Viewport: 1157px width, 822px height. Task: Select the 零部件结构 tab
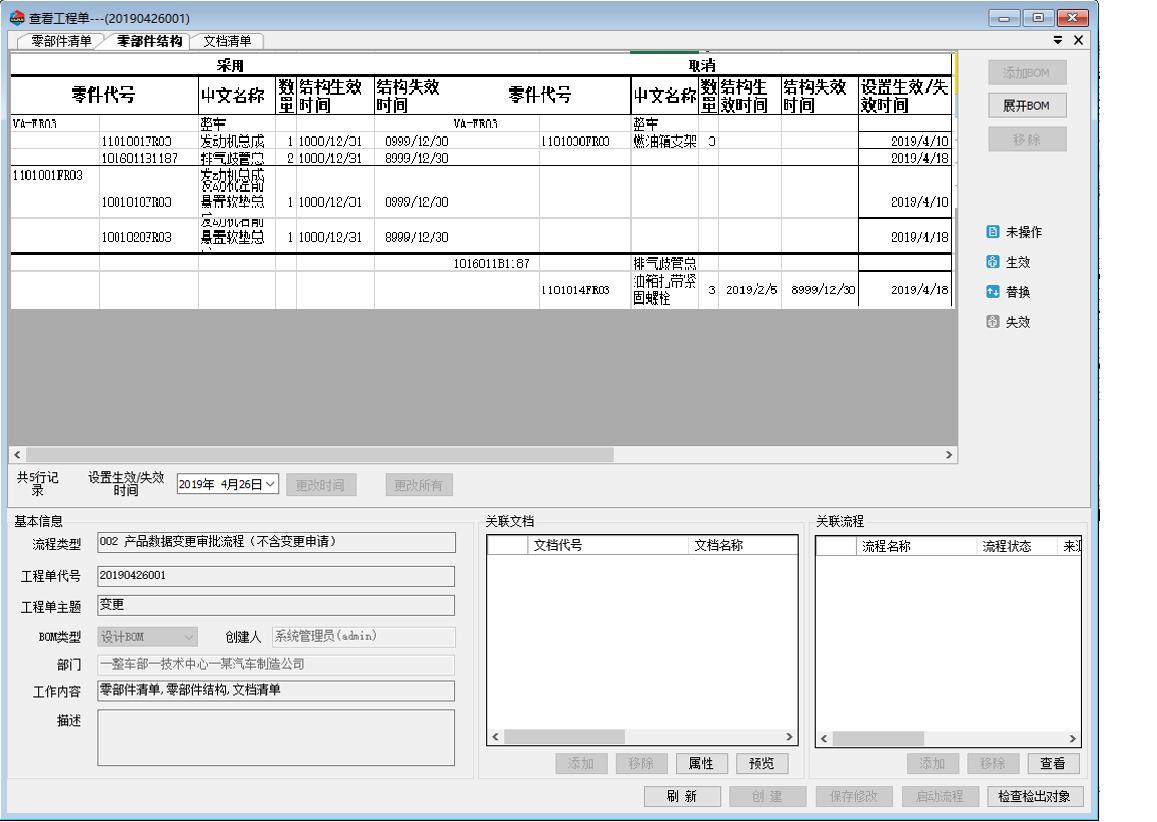point(149,41)
